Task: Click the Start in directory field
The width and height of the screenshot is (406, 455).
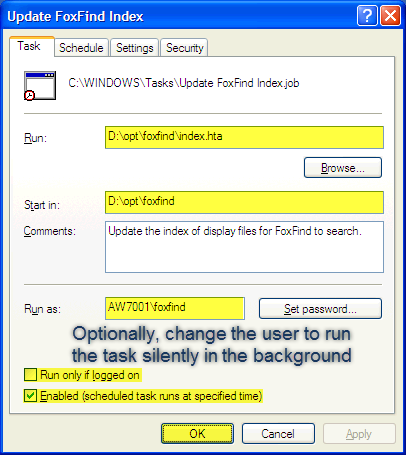Action: (244, 202)
